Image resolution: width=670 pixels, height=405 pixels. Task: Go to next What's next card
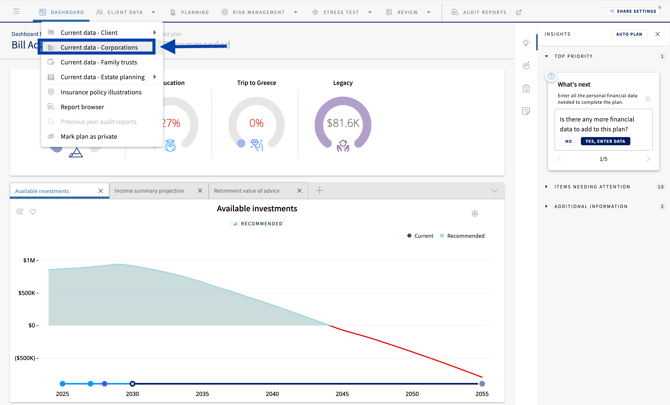click(x=648, y=159)
